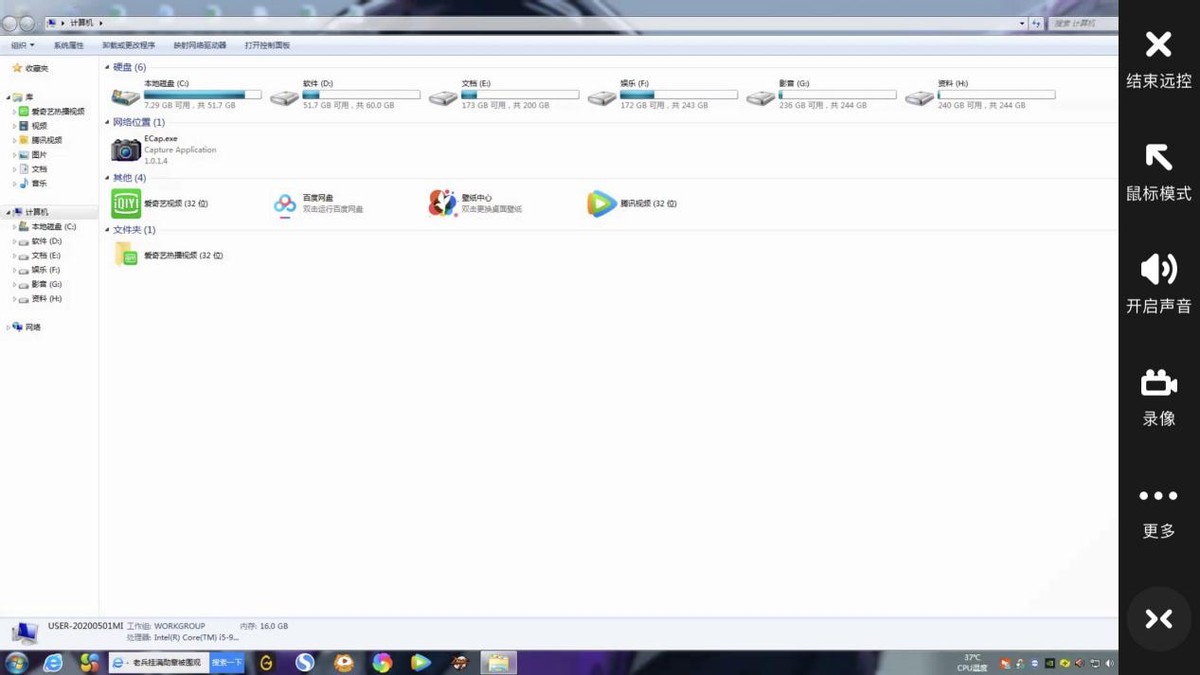Image resolution: width=1200 pixels, height=675 pixels.
Task: Switch to 鼠标模式 mouse mode
Action: coord(1158,170)
